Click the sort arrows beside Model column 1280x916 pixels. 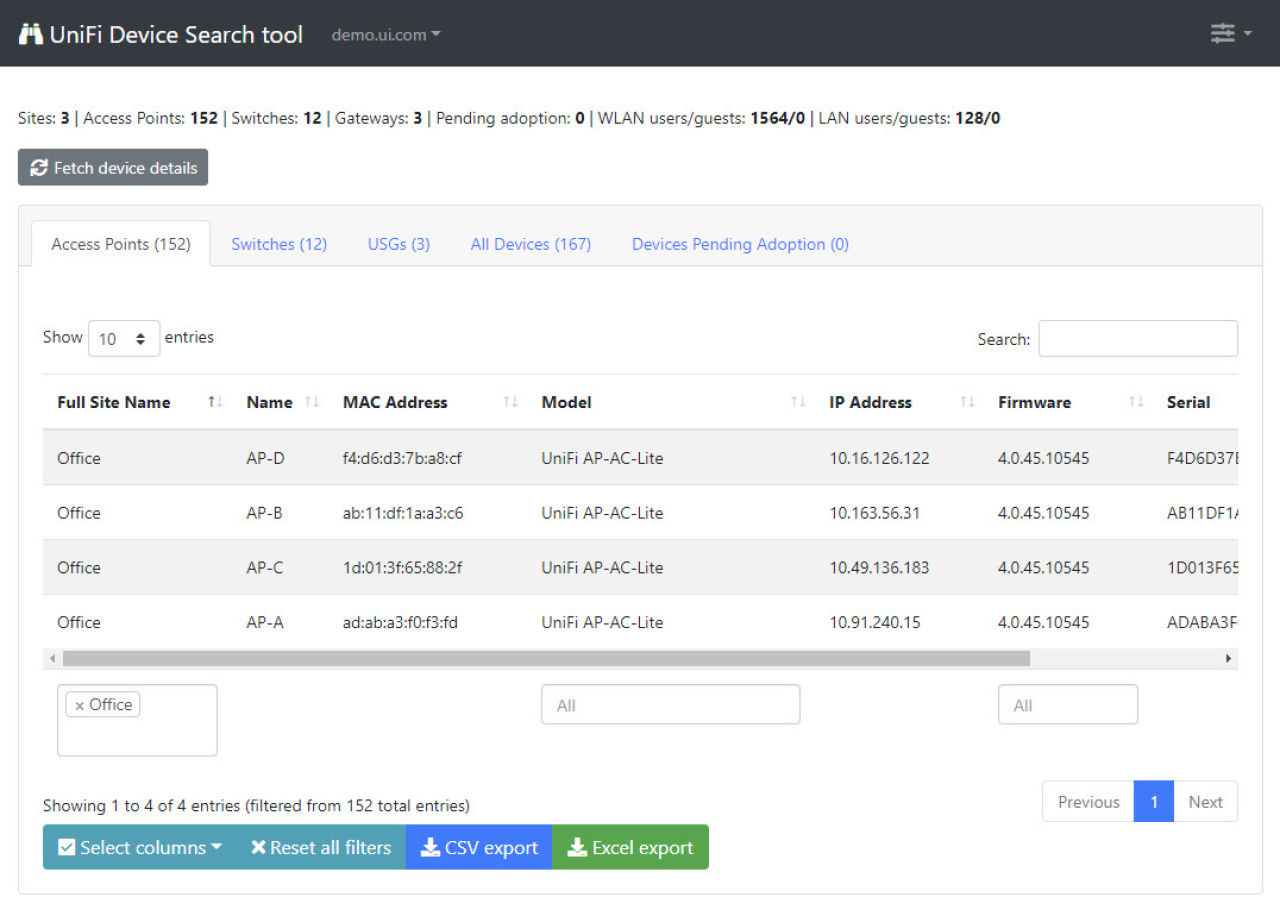[798, 402]
